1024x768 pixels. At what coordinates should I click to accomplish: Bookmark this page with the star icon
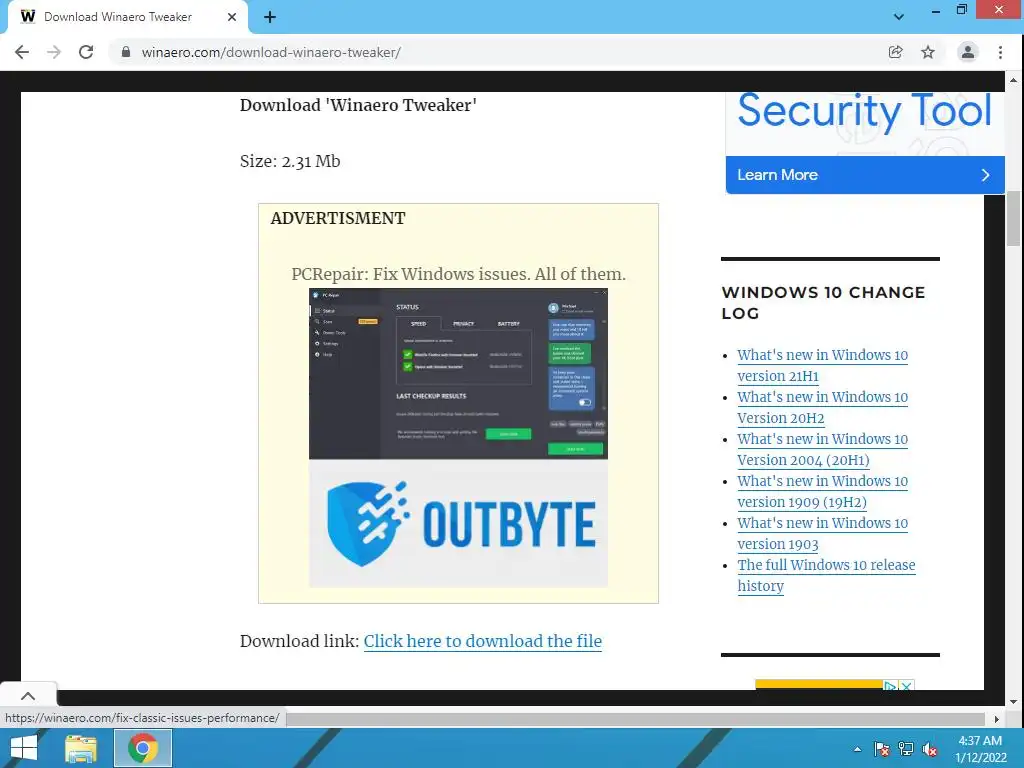tap(927, 52)
